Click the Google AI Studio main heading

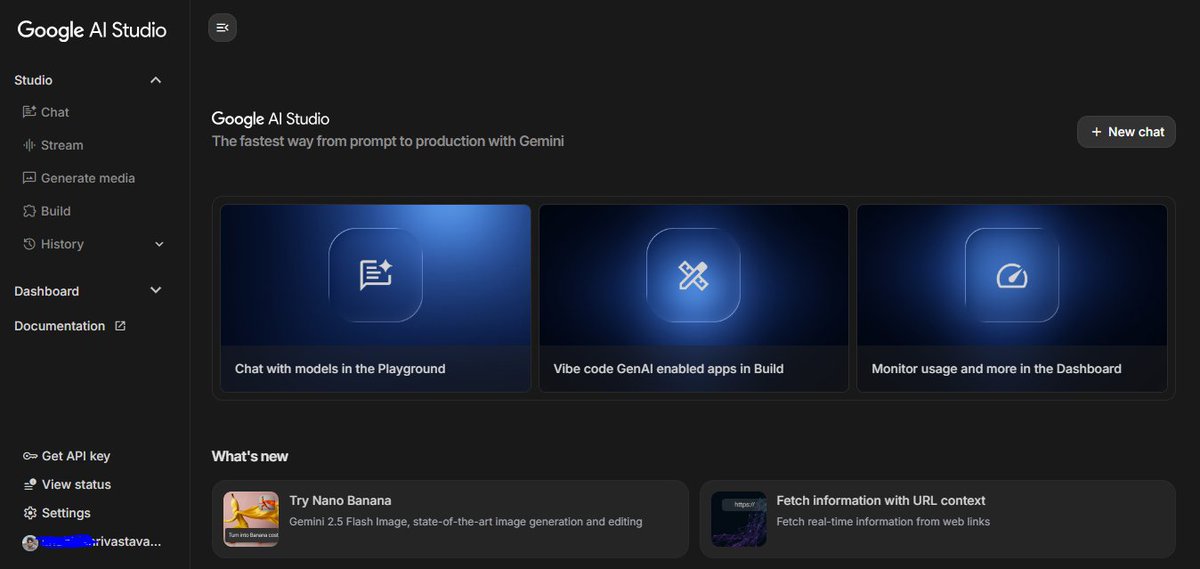click(x=270, y=119)
